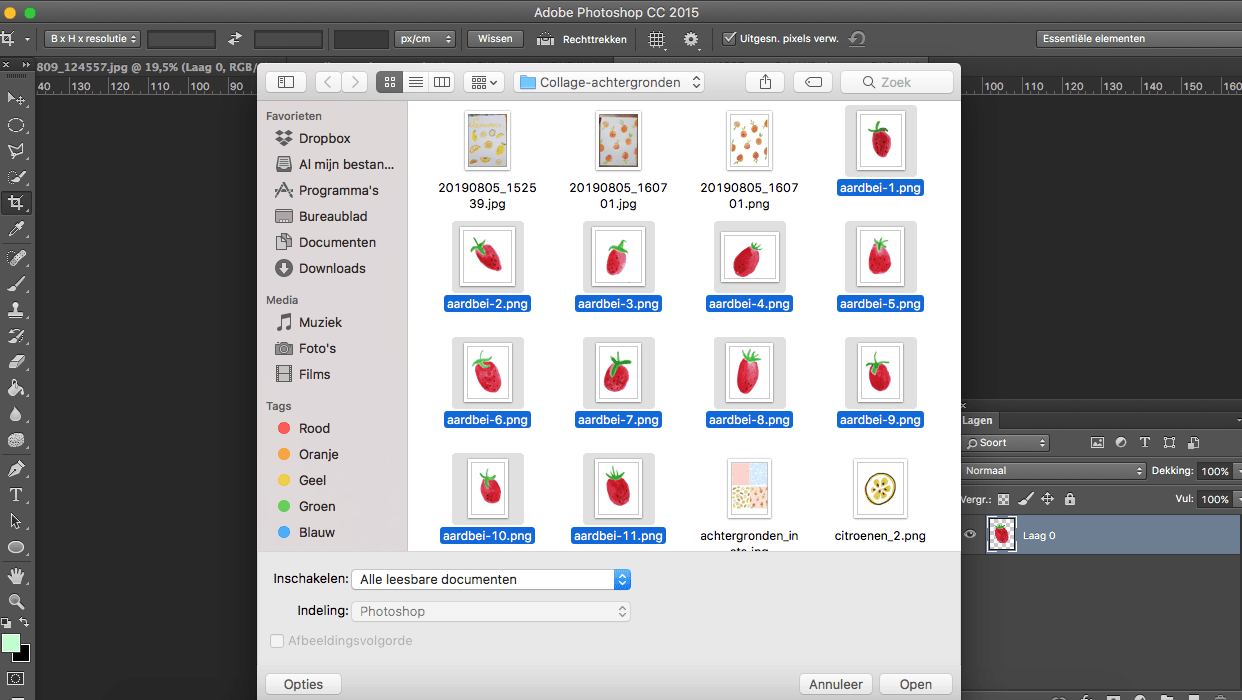Select the Eyedropper tool
This screenshot has width=1242, height=700.
coord(16,230)
